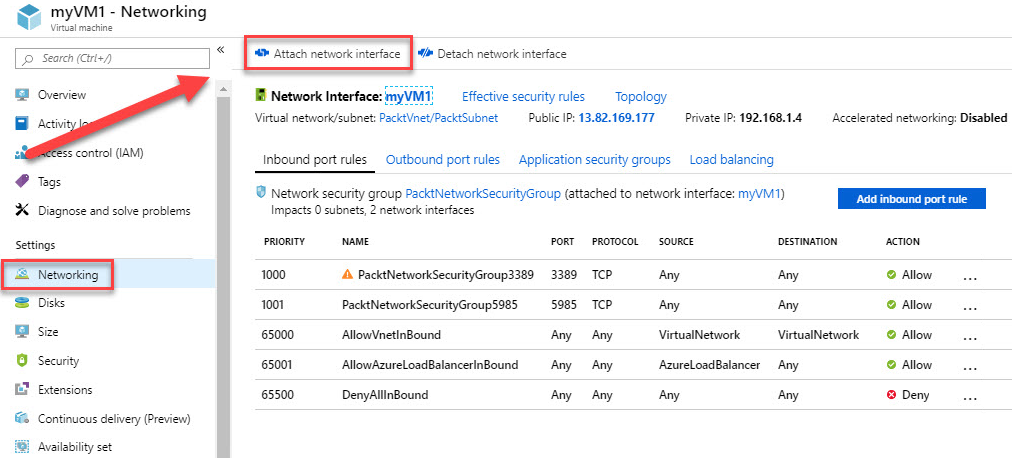Click the sidebar scrollbar up arrow

223,88
